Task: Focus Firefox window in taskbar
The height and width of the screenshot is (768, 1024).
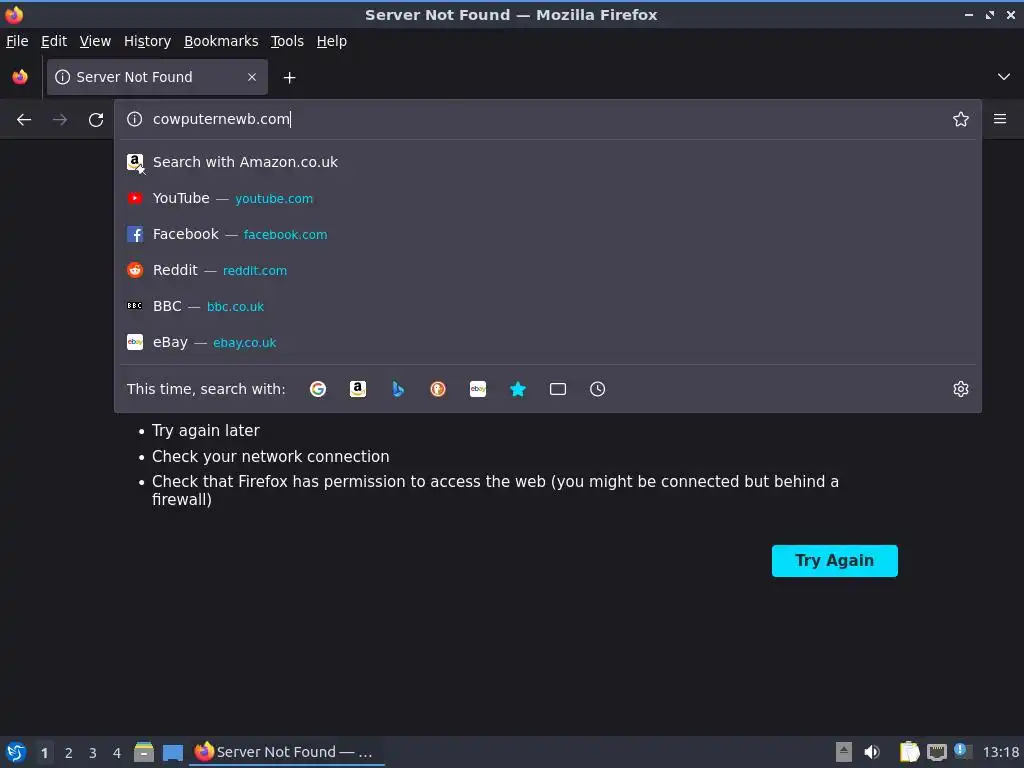Action: 287,752
